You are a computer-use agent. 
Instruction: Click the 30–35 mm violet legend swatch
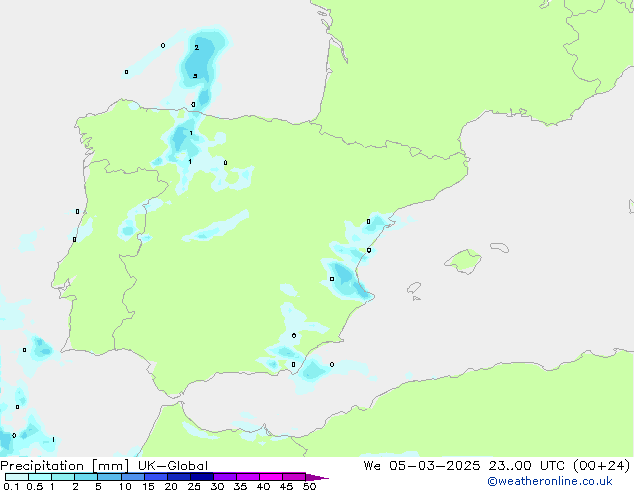pos(224,477)
